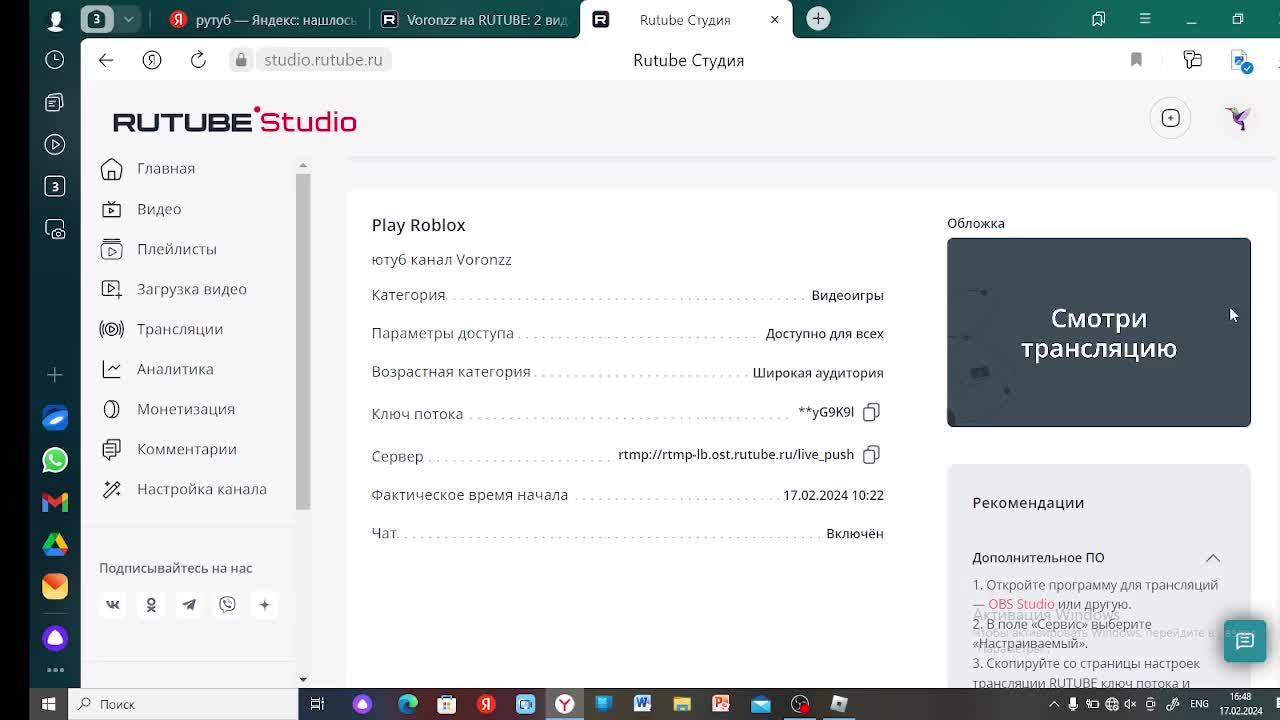Open the hummingbird channel avatar menu
This screenshot has width=1280, height=720.
1238,118
